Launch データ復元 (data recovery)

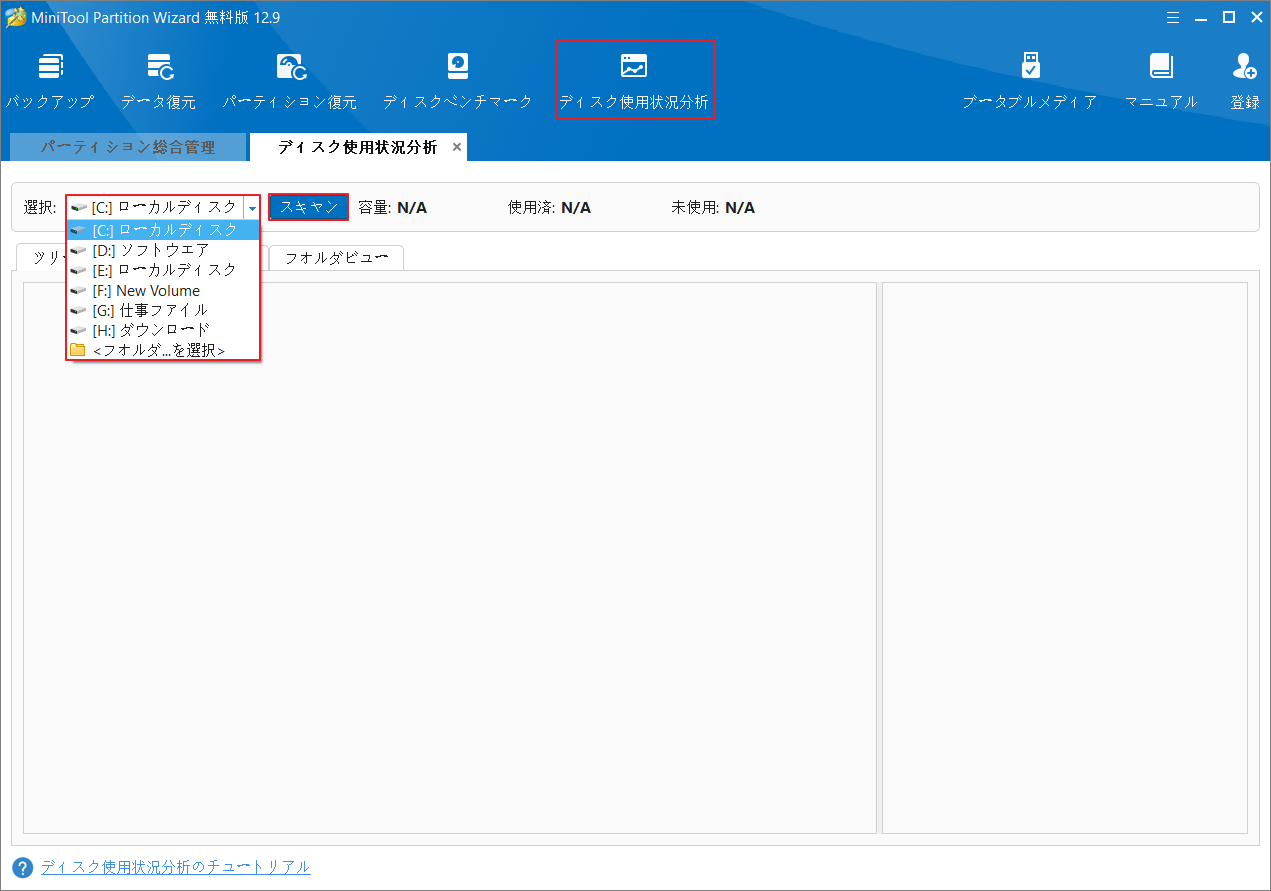click(159, 79)
